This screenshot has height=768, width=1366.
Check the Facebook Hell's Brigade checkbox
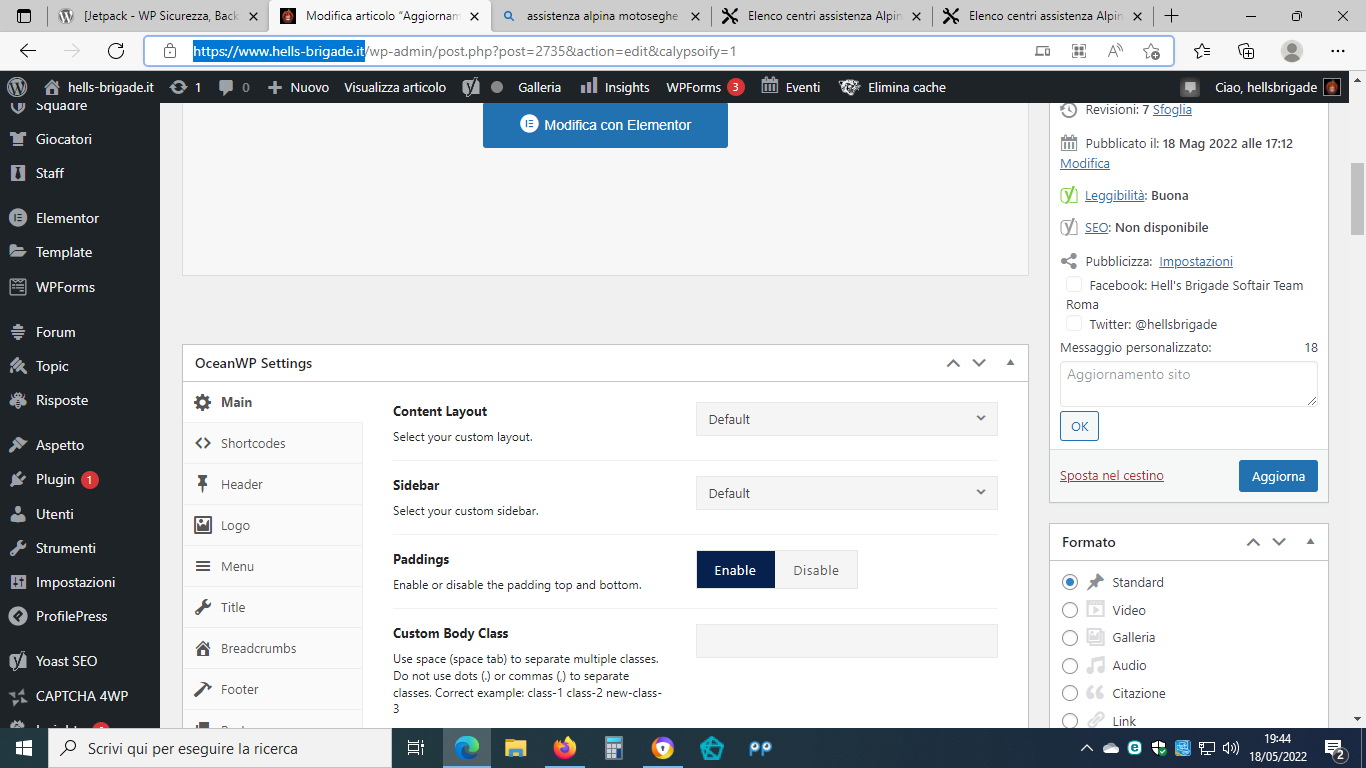(1074, 285)
